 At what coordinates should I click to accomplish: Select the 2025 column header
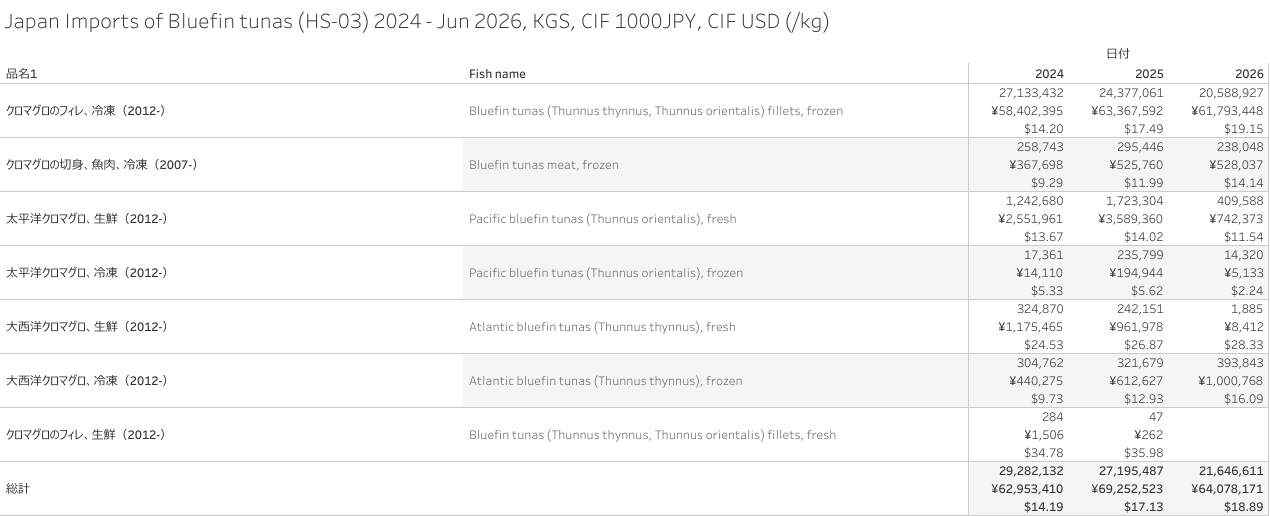[x=1149, y=73]
